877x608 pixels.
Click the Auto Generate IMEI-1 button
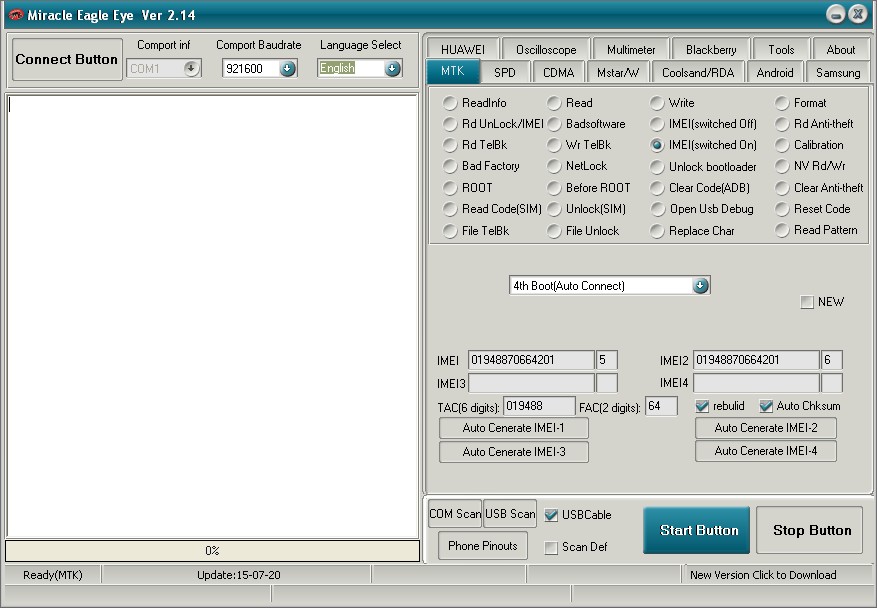coord(513,428)
